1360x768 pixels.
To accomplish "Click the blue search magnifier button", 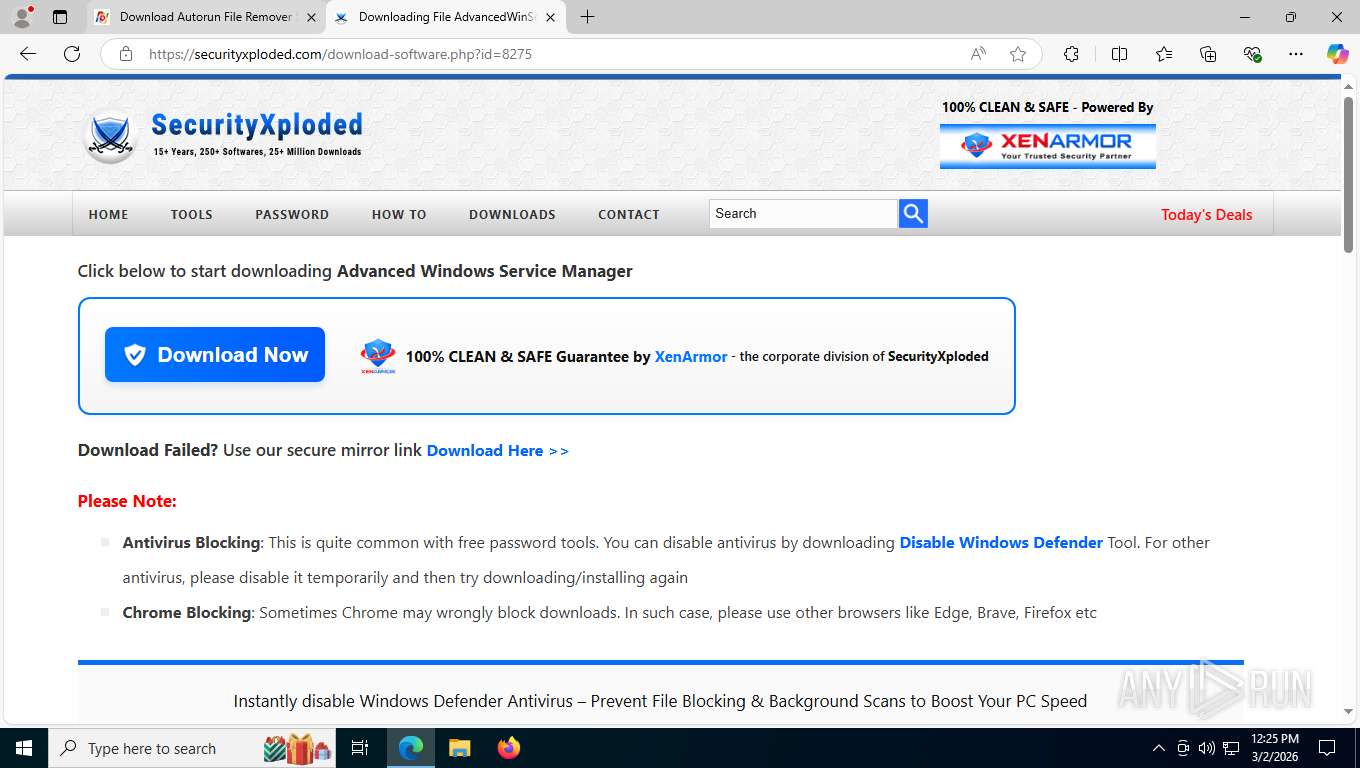I will [913, 213].
